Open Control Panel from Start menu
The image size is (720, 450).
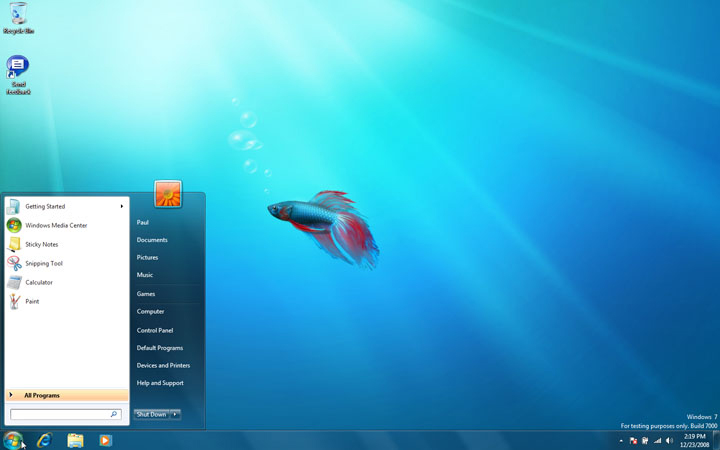[x=155, y=330]
